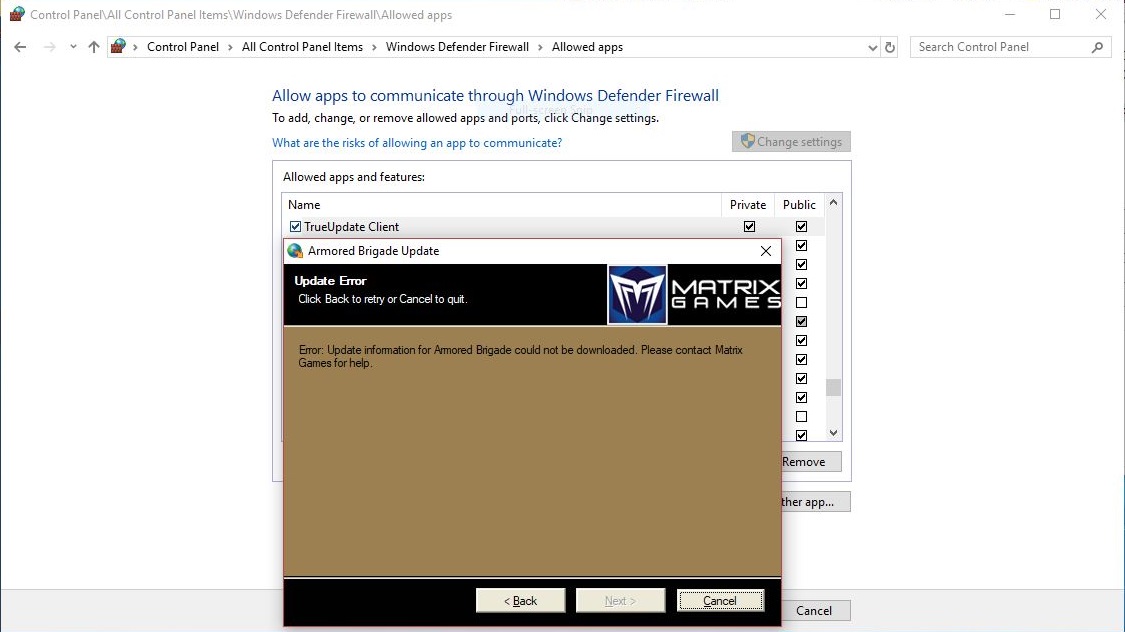Click the search magnifier icon

[1097, 47]
